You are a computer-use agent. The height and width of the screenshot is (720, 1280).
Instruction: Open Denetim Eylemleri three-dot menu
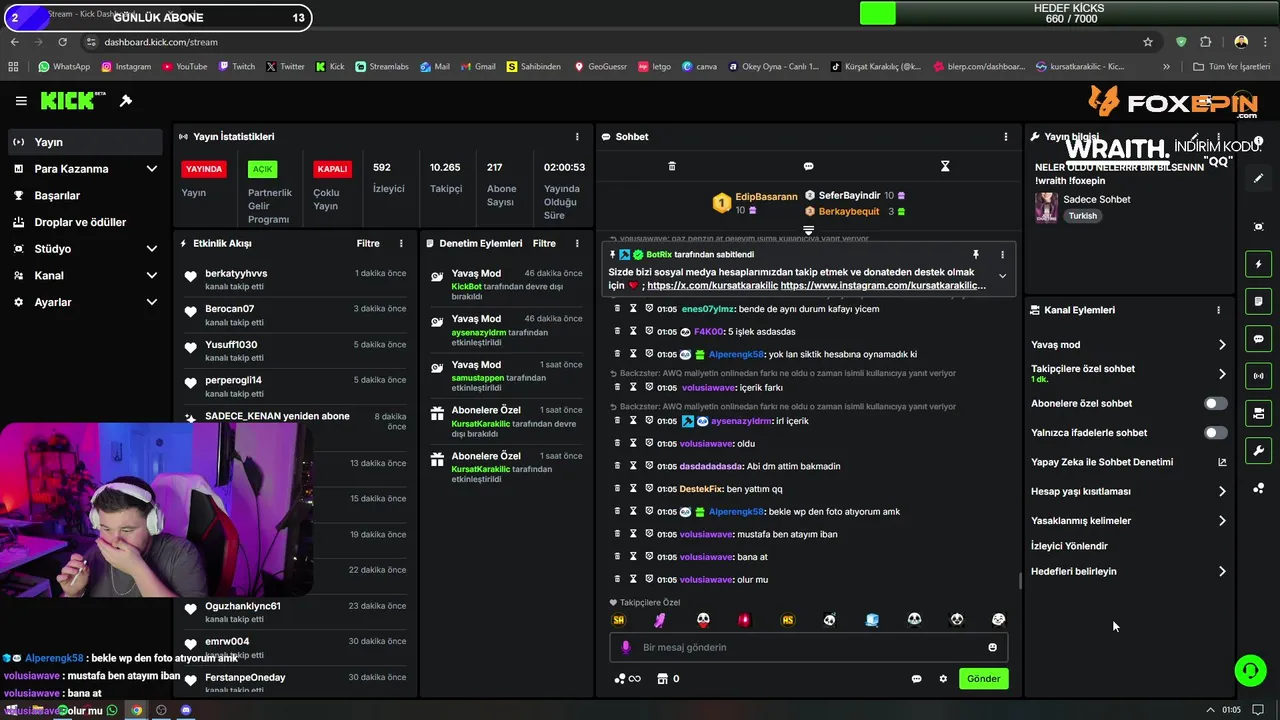point(577,243)
